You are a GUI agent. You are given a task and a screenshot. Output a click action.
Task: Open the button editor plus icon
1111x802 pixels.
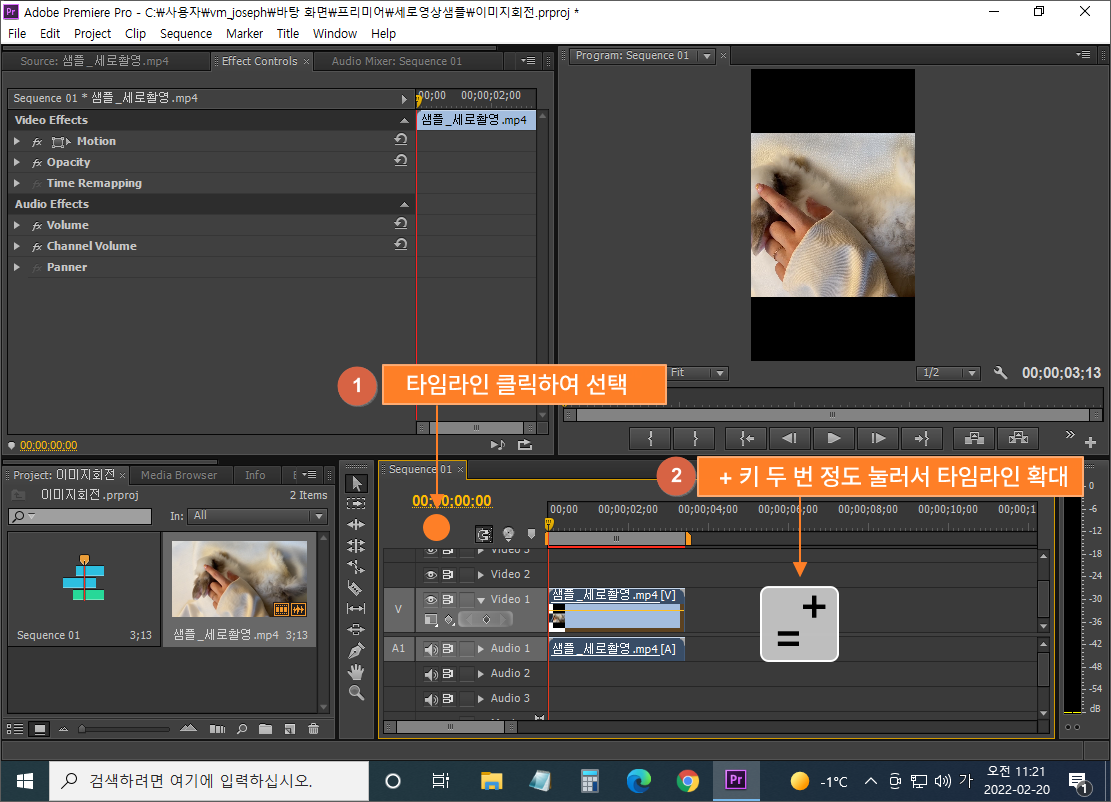[x=1090, y=442]
